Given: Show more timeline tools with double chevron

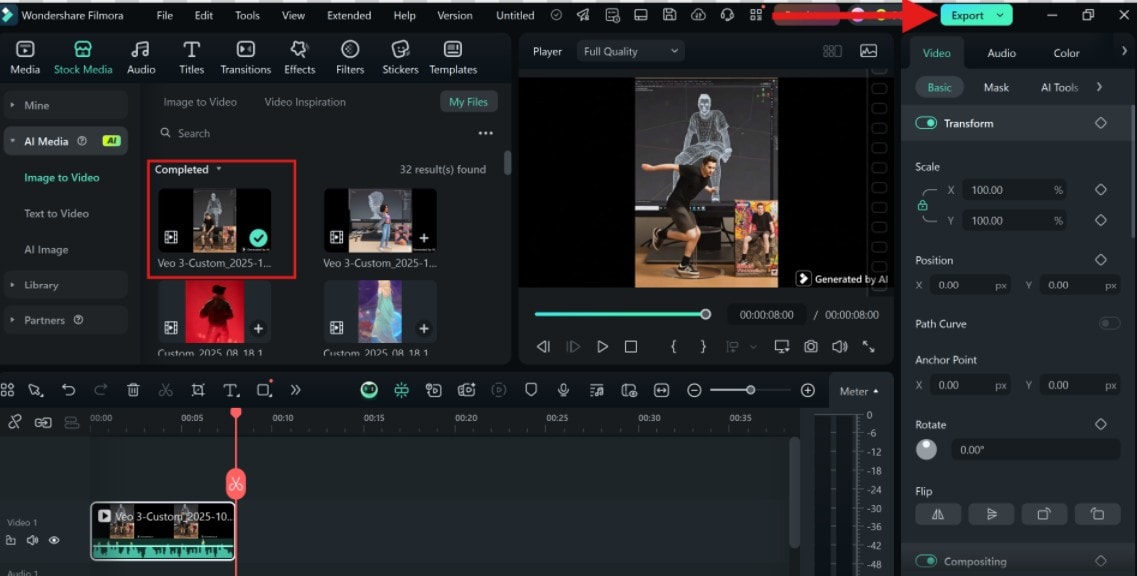Looking at the screenshot, I should 295,390.
